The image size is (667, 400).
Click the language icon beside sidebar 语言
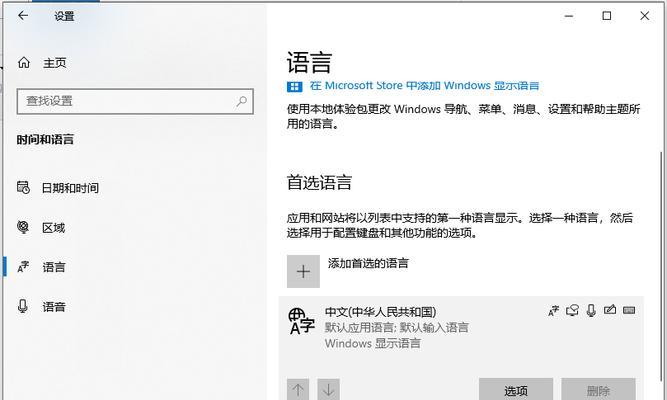click(23, 267)
